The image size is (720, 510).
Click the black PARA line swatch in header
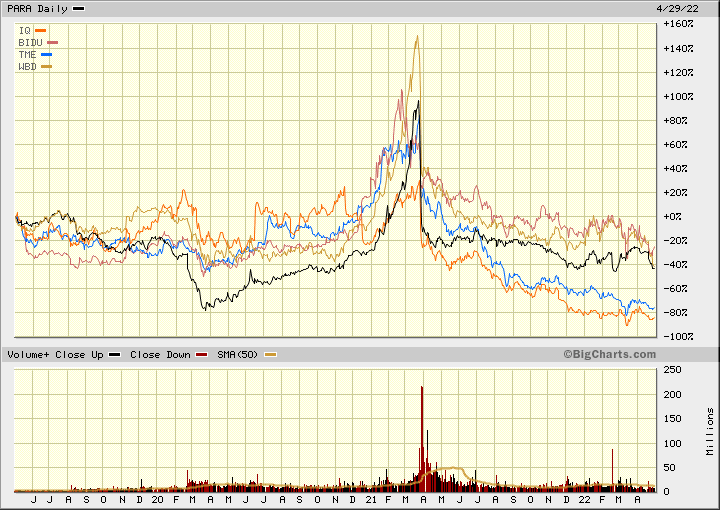pos(79,9)
